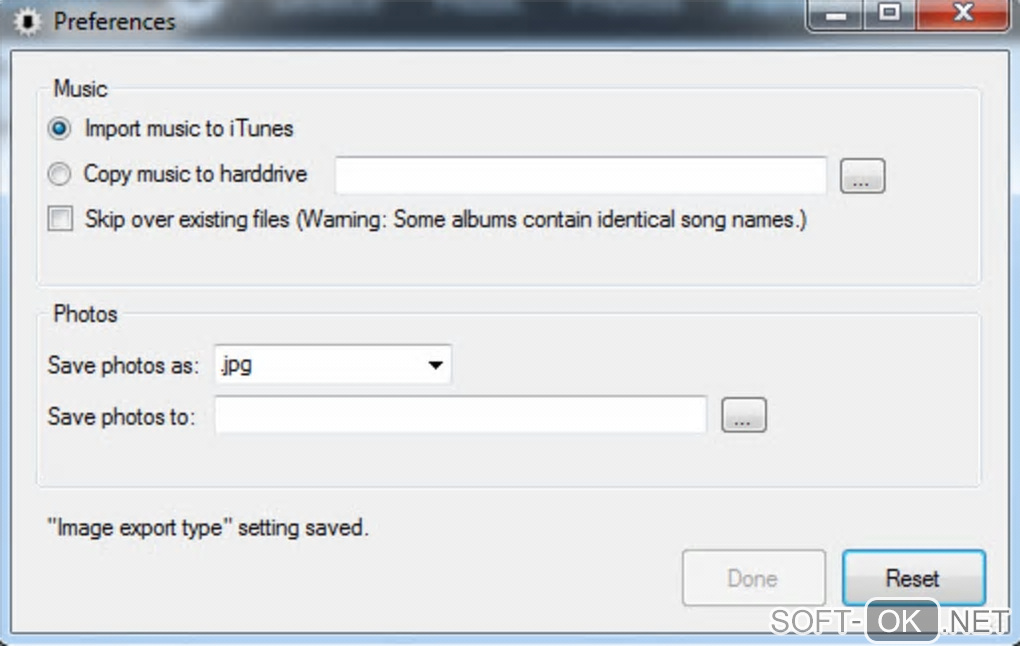Click the Music group label
The width and height of the screenshot is (1020, 646).
click(80, 88)
